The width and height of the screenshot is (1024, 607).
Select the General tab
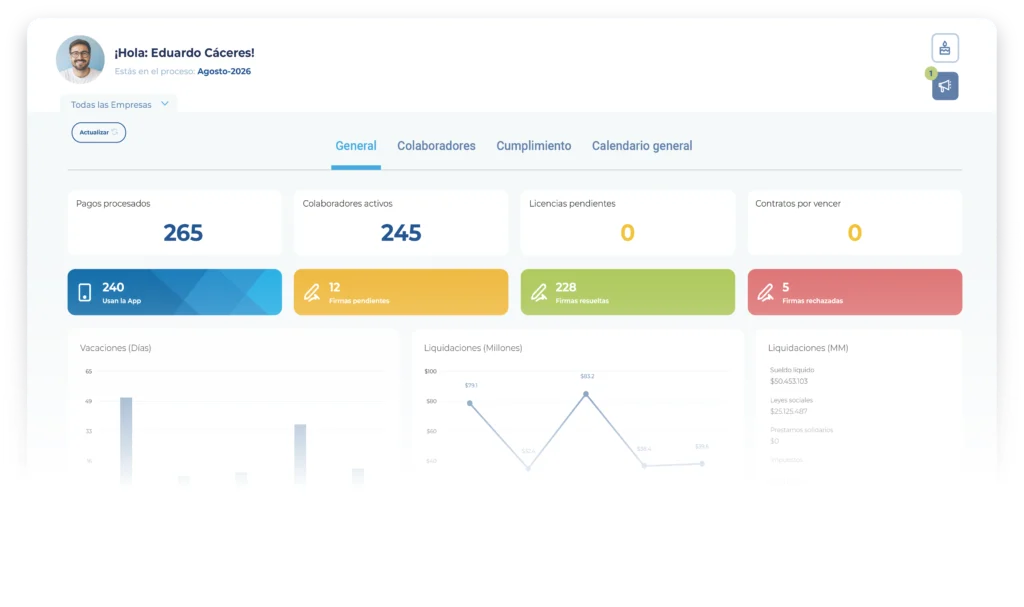[x=356, y=146]
